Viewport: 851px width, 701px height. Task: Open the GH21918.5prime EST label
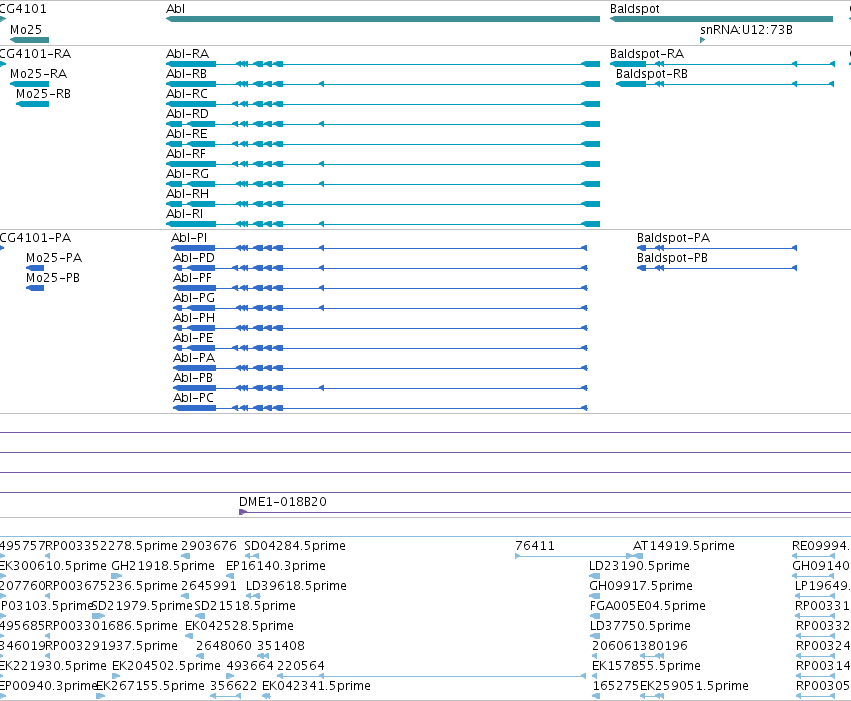(163, 566)
